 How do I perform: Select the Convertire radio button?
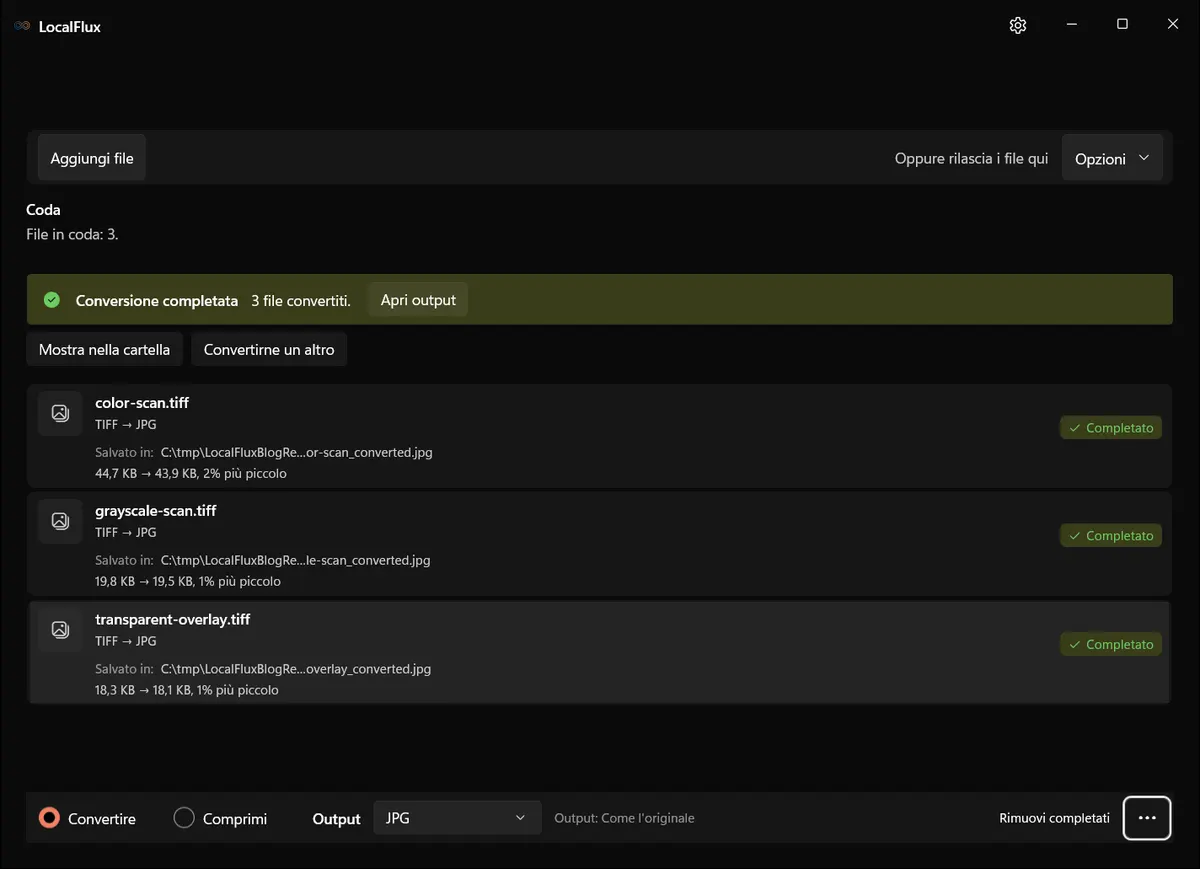[x=49, y=818]
